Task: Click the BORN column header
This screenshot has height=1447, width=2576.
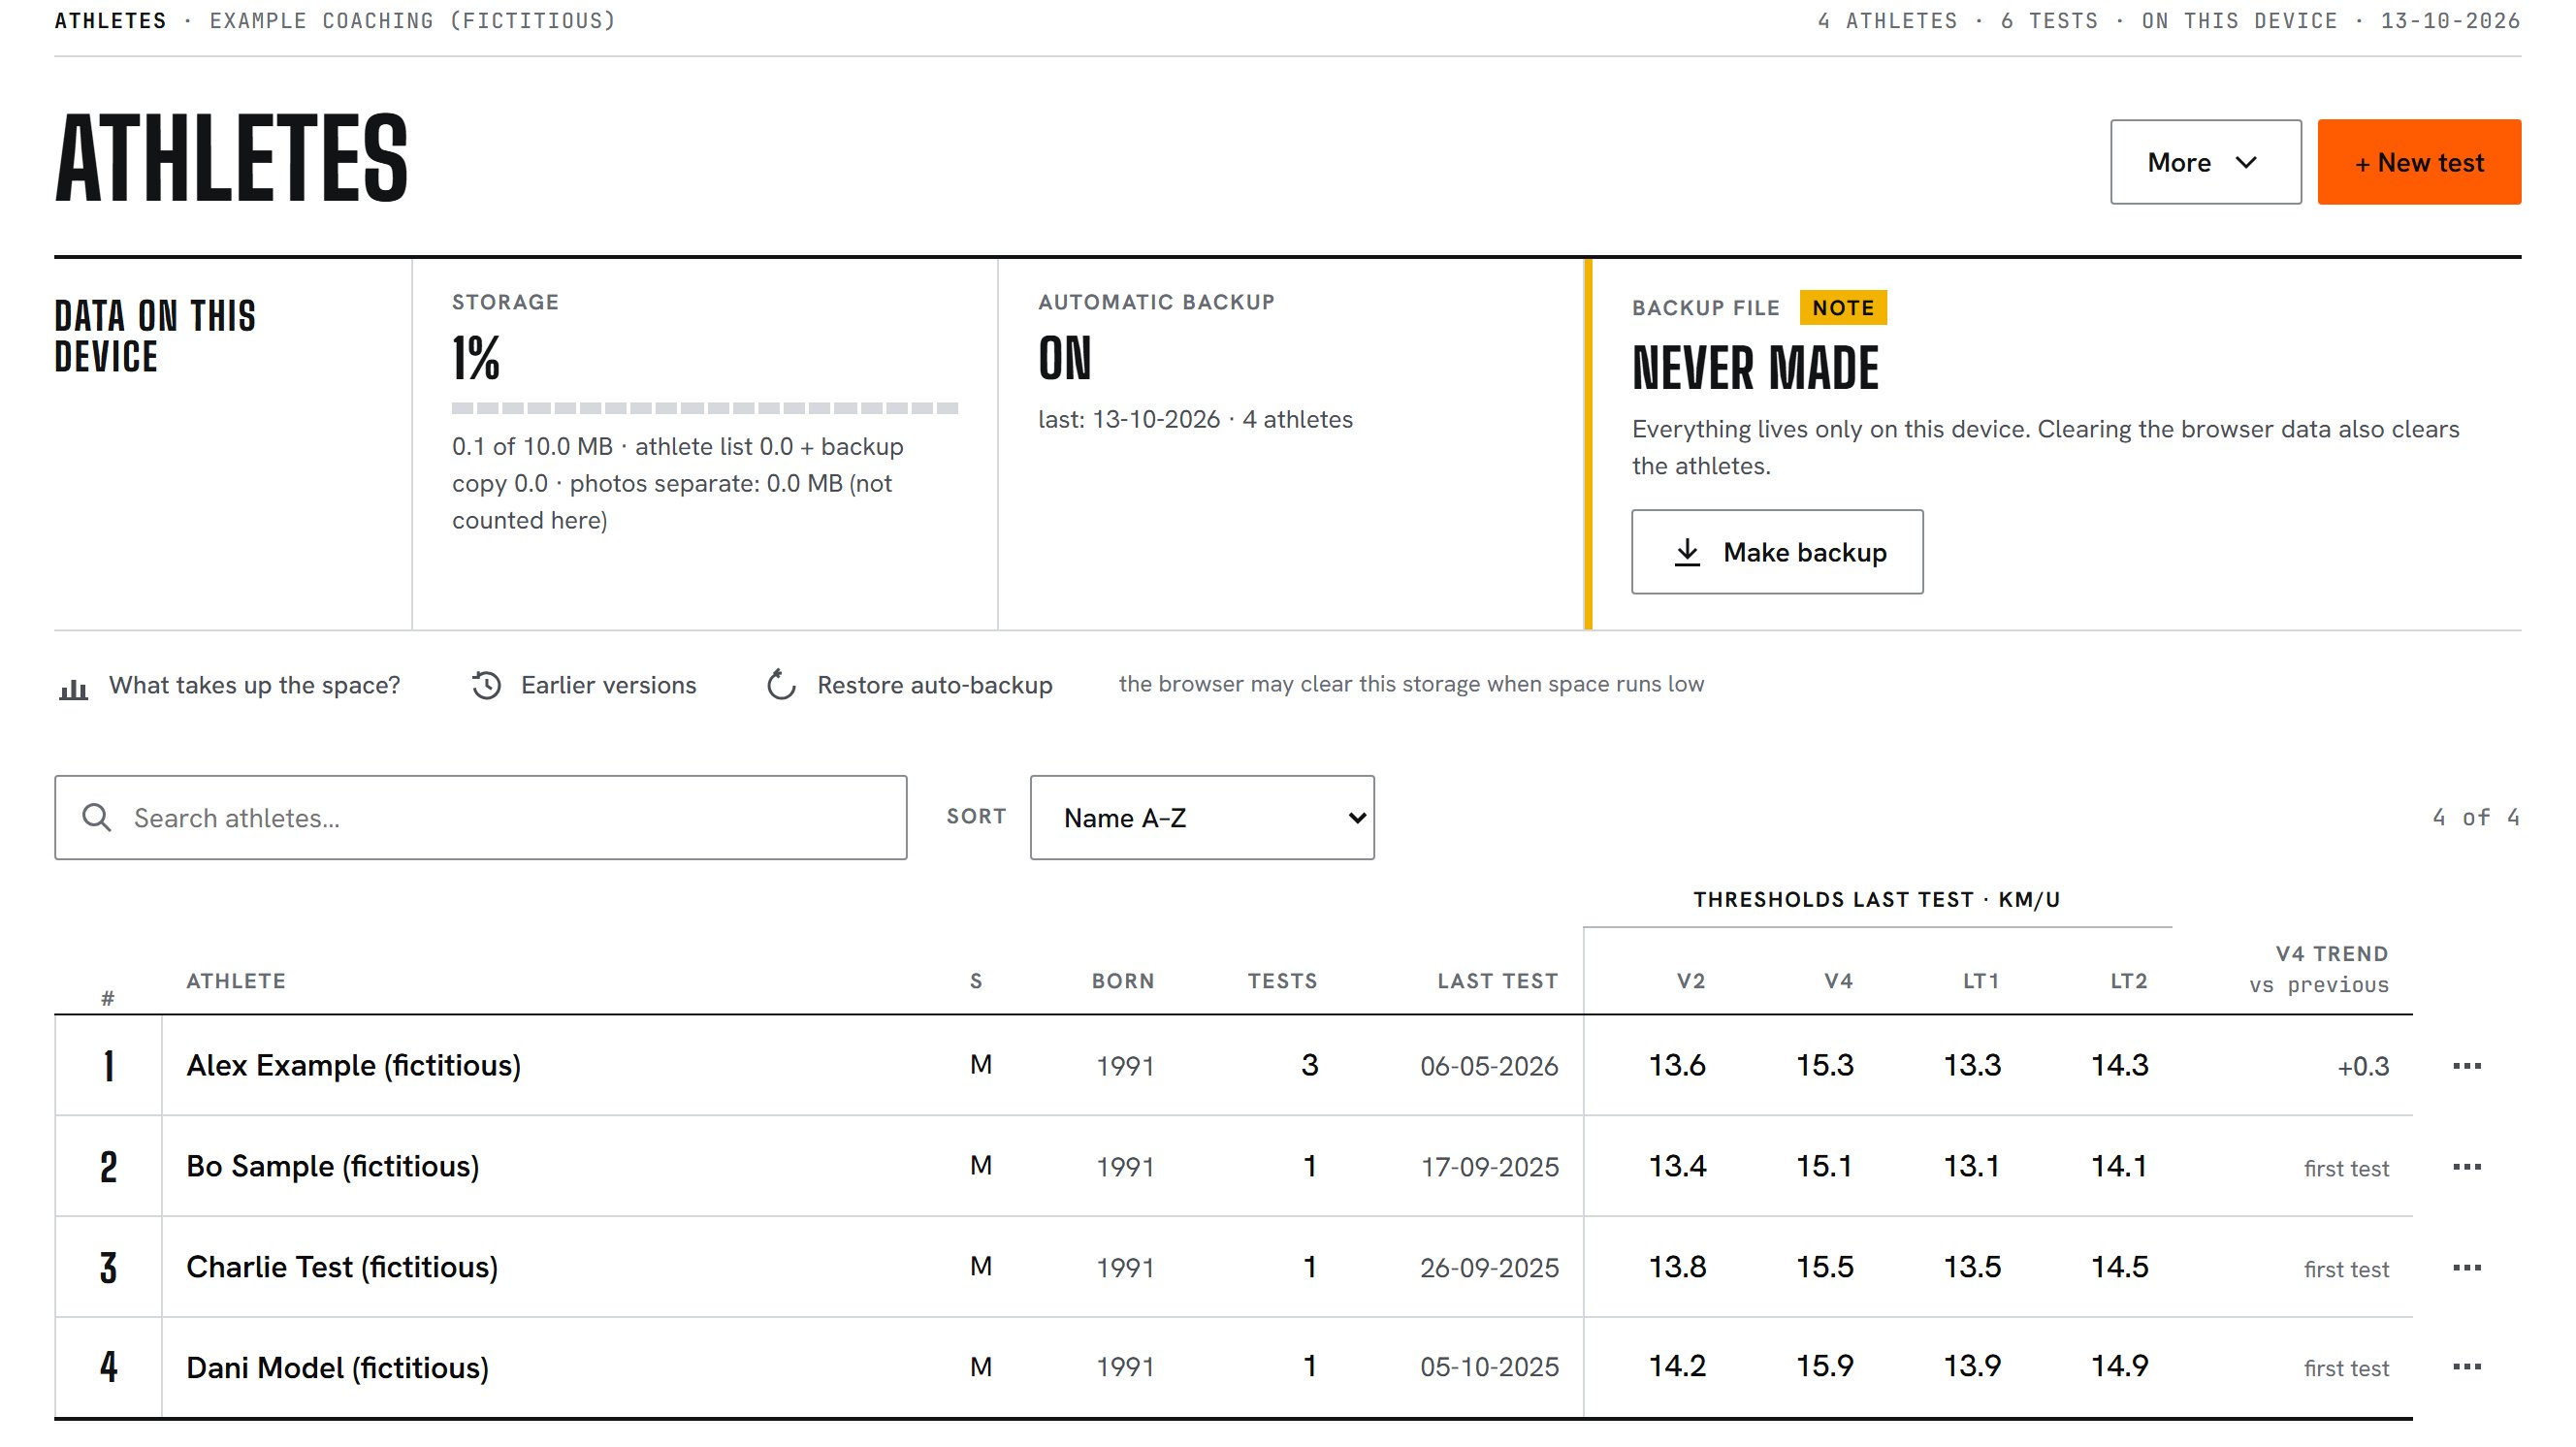Action: coord(1123,981)
